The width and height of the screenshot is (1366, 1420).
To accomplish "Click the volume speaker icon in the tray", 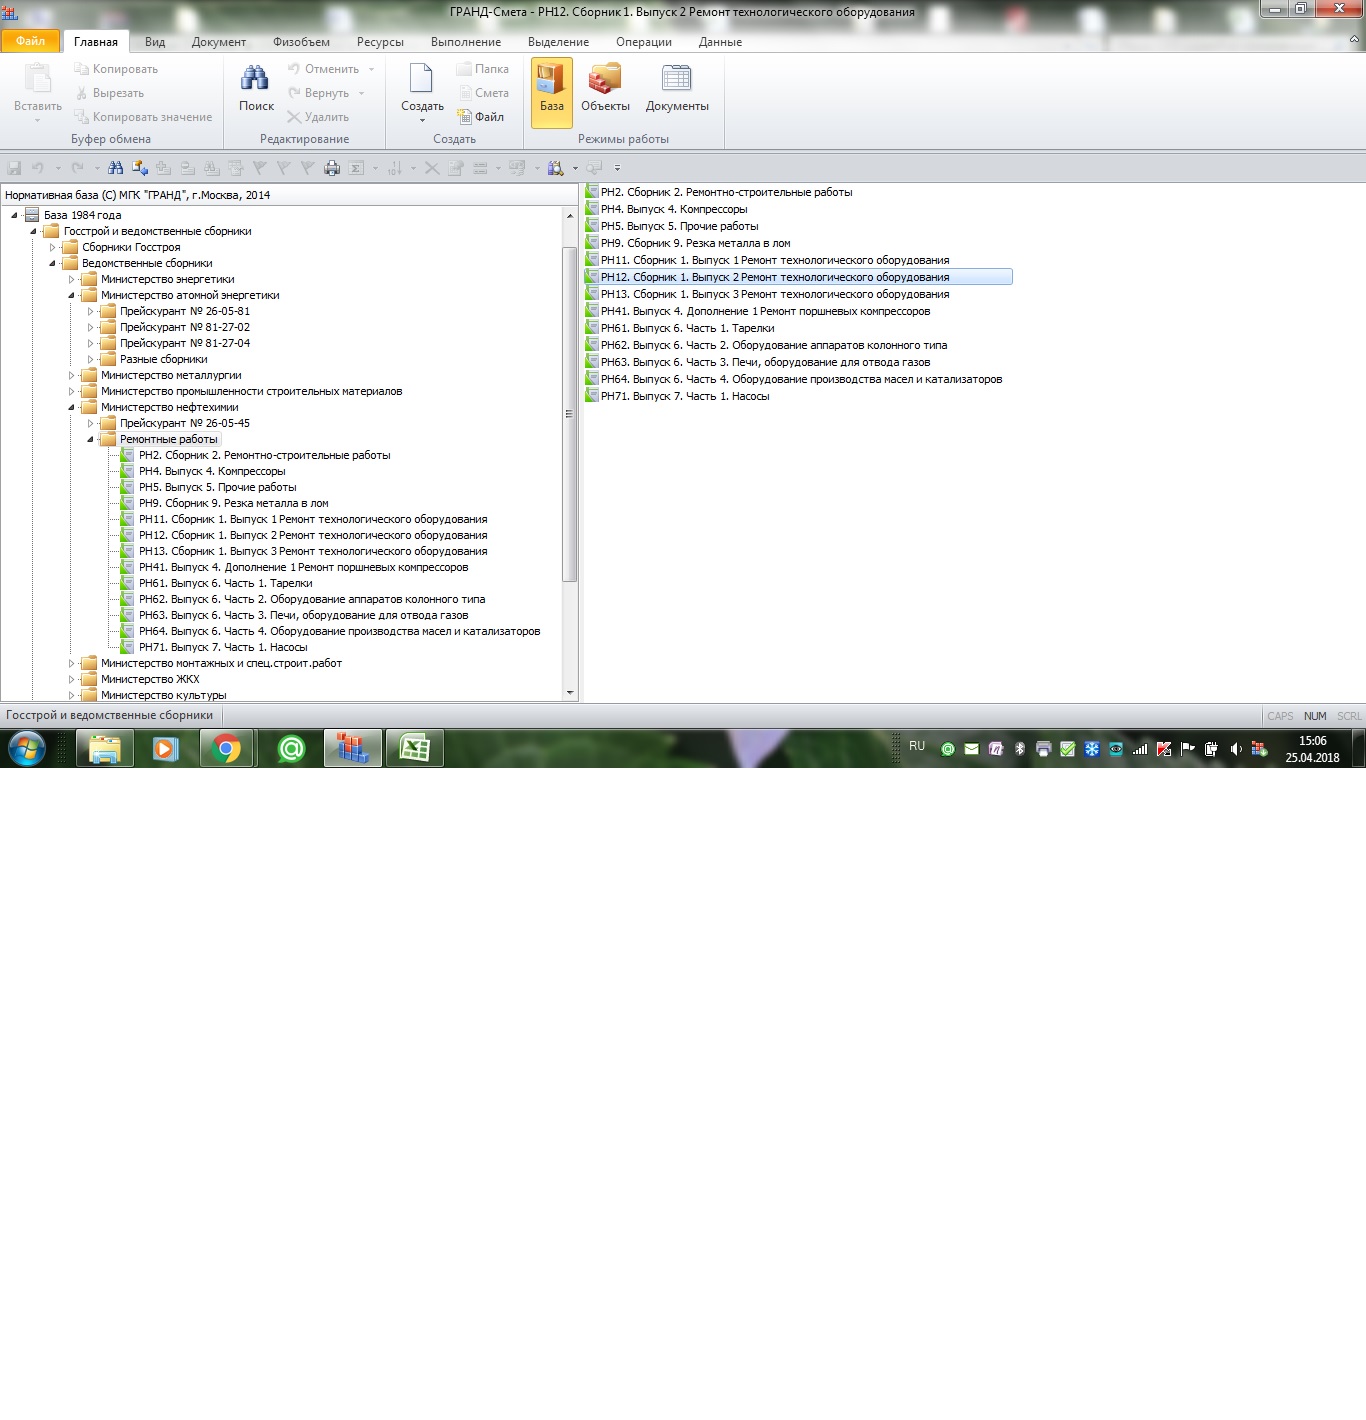I will [x=1236, y=749].
